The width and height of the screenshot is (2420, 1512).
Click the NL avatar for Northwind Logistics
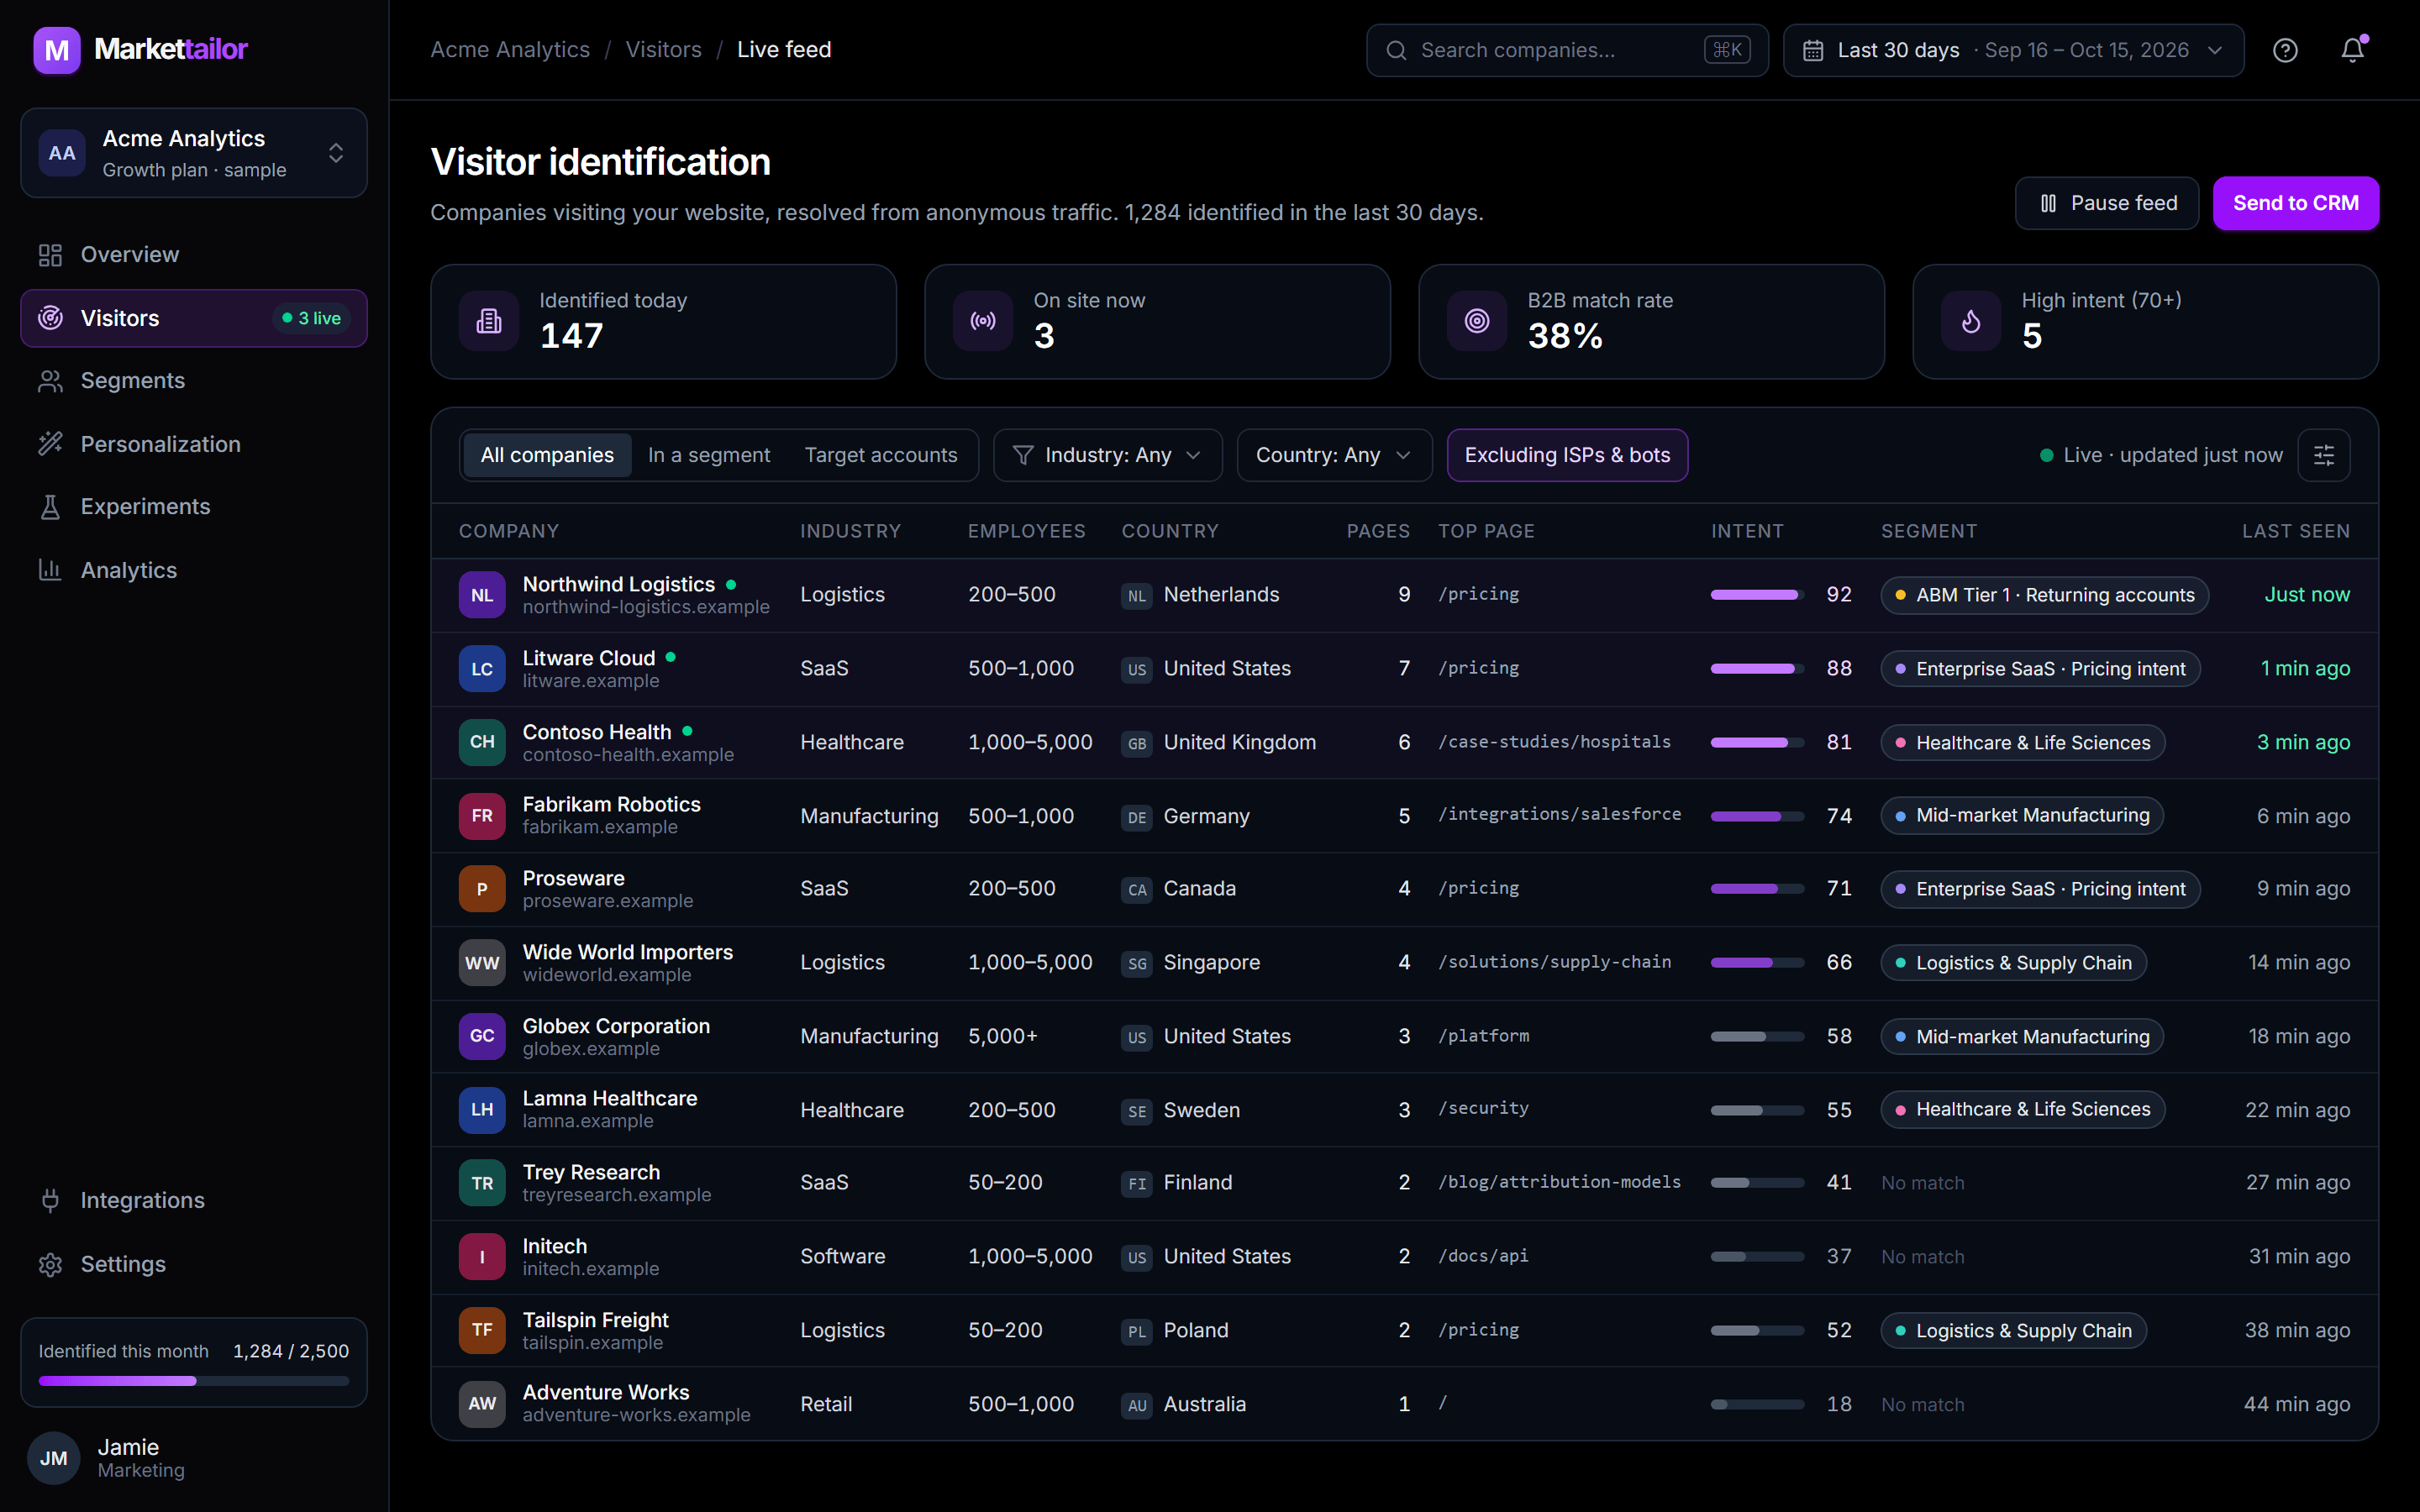[482, 595]
